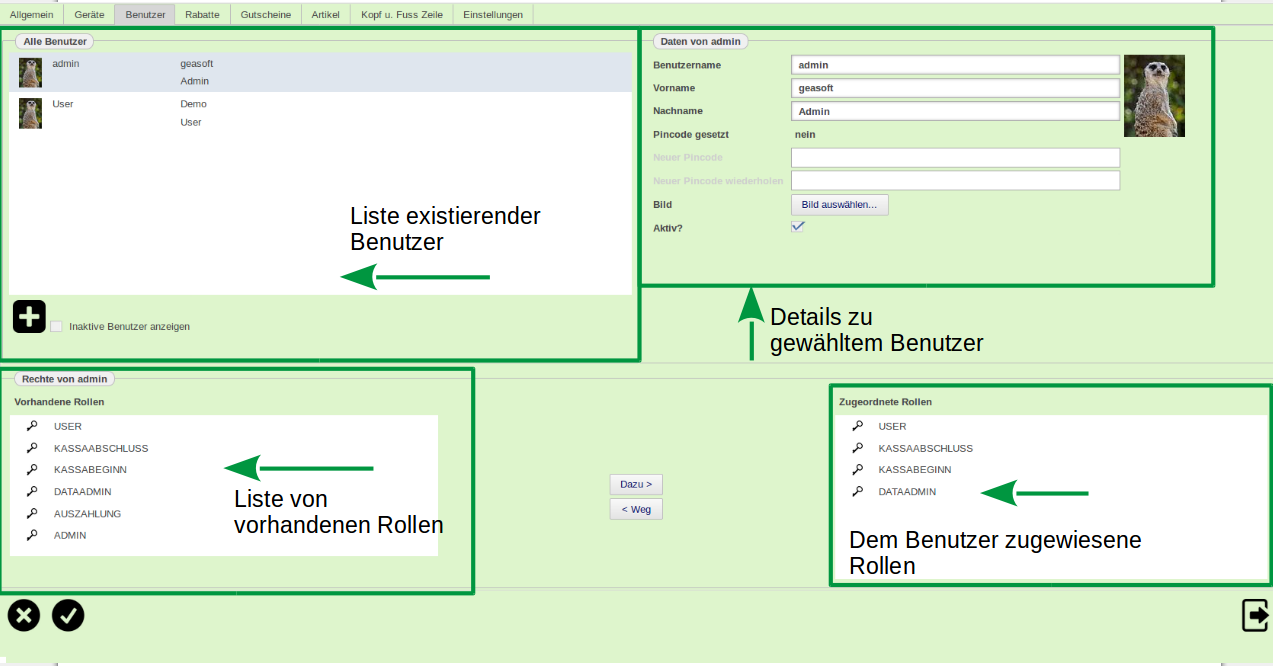
Task: Click the < Weg button
Action: (x=636, y=508)
